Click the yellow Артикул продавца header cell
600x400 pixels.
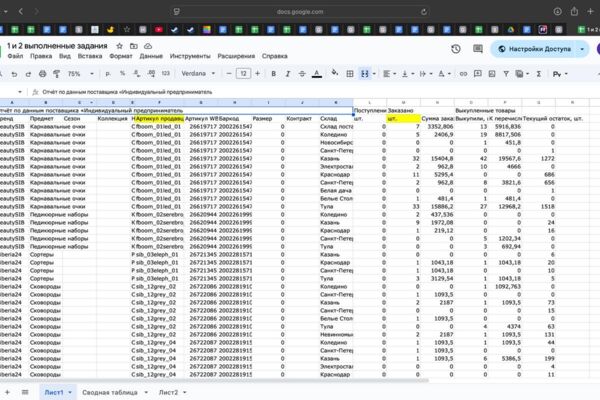[160, 119]
